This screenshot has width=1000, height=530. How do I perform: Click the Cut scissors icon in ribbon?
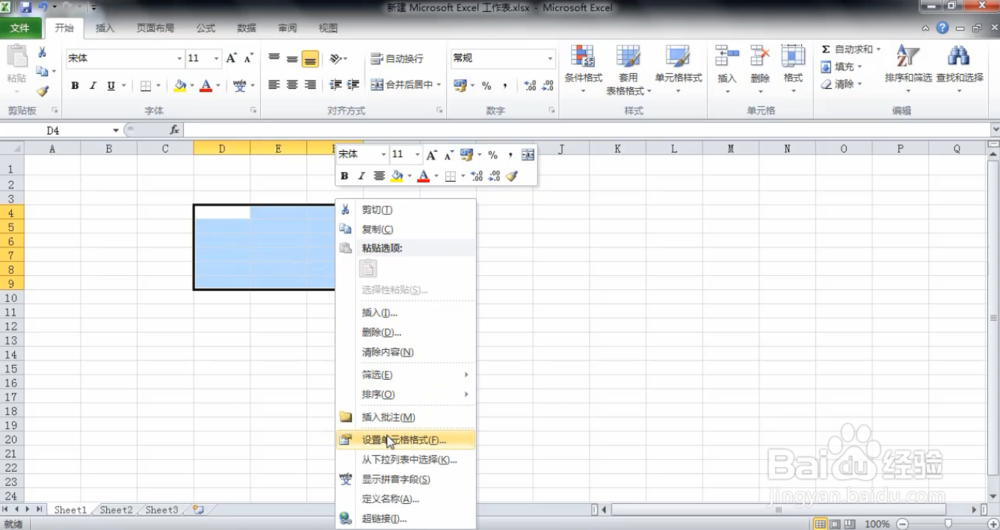[42, 52]
